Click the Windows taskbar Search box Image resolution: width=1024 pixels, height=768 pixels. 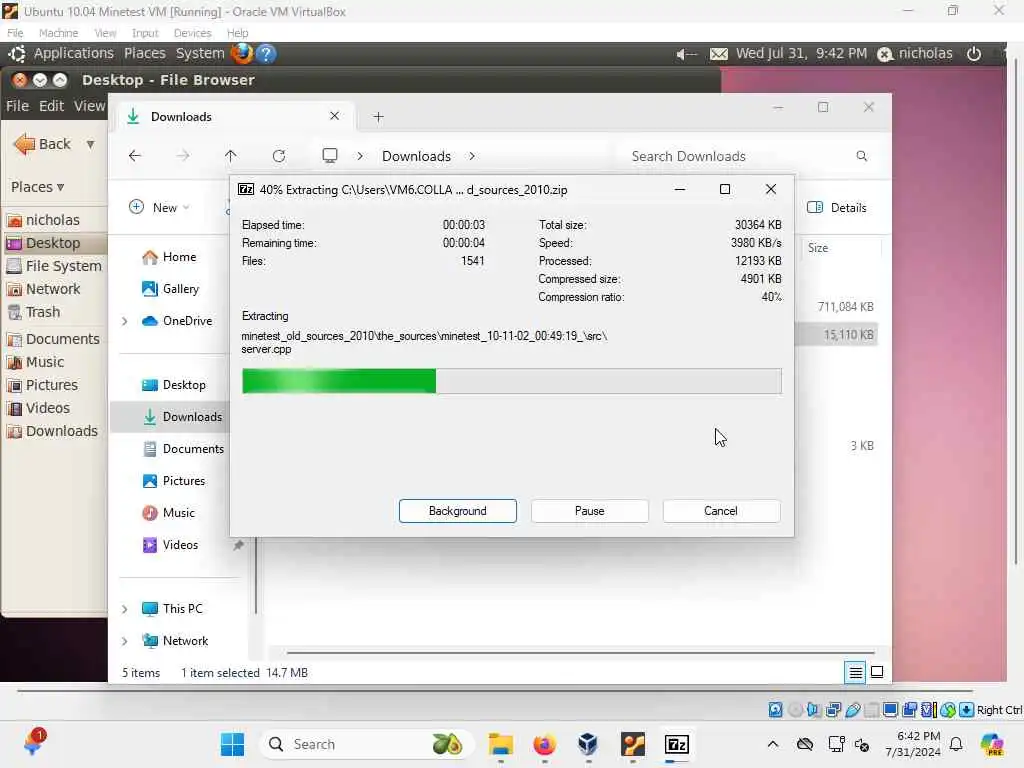coord(367,744)
